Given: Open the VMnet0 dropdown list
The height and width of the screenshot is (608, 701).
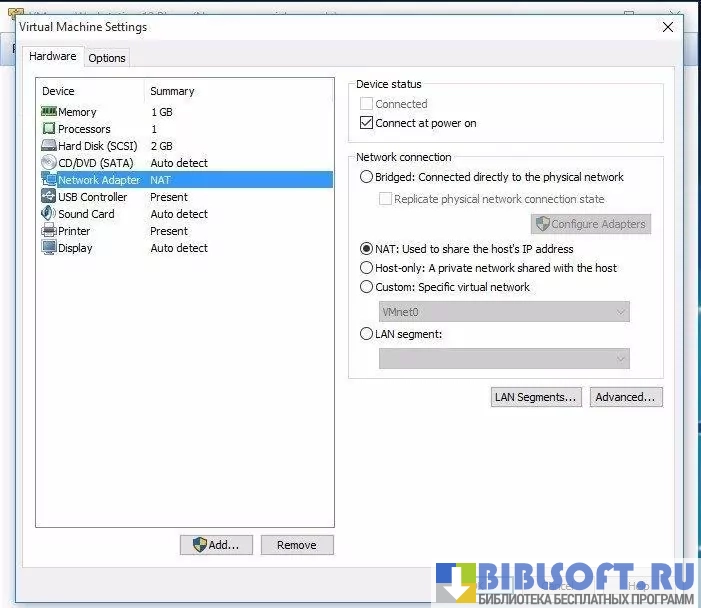Looking at the screenshot, I should 504,312.
